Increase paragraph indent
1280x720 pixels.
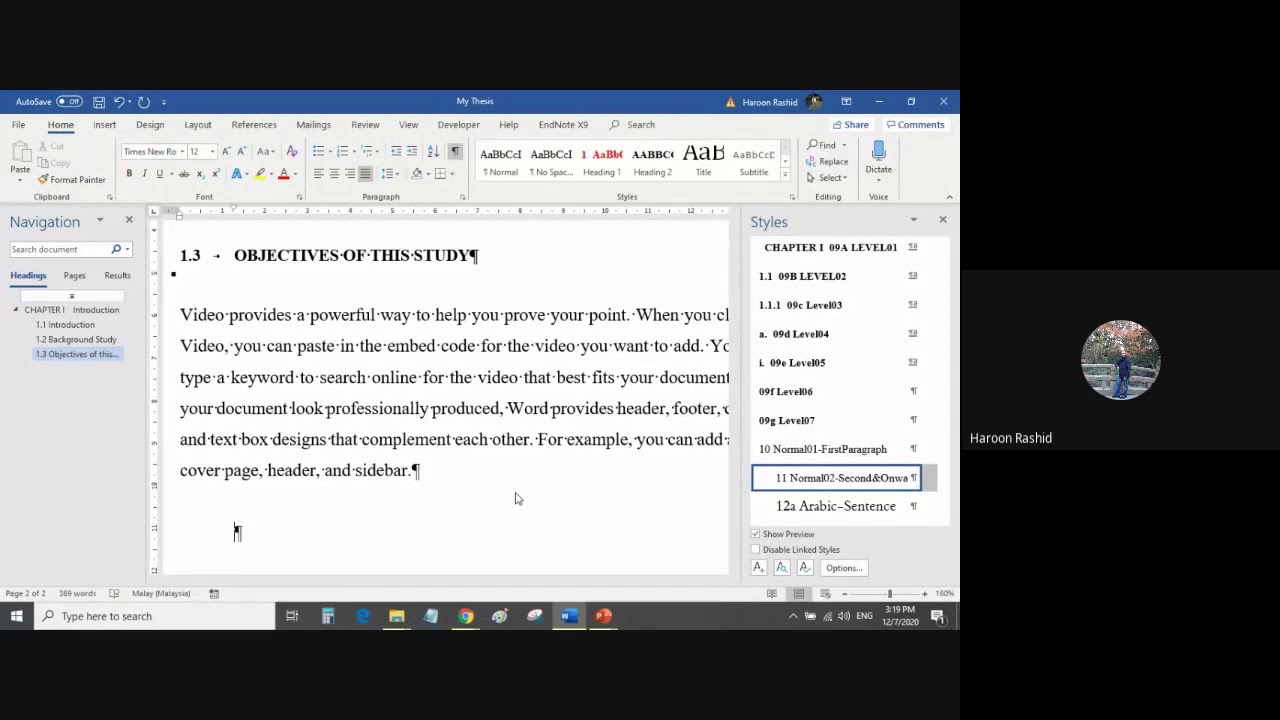[411, 152]
